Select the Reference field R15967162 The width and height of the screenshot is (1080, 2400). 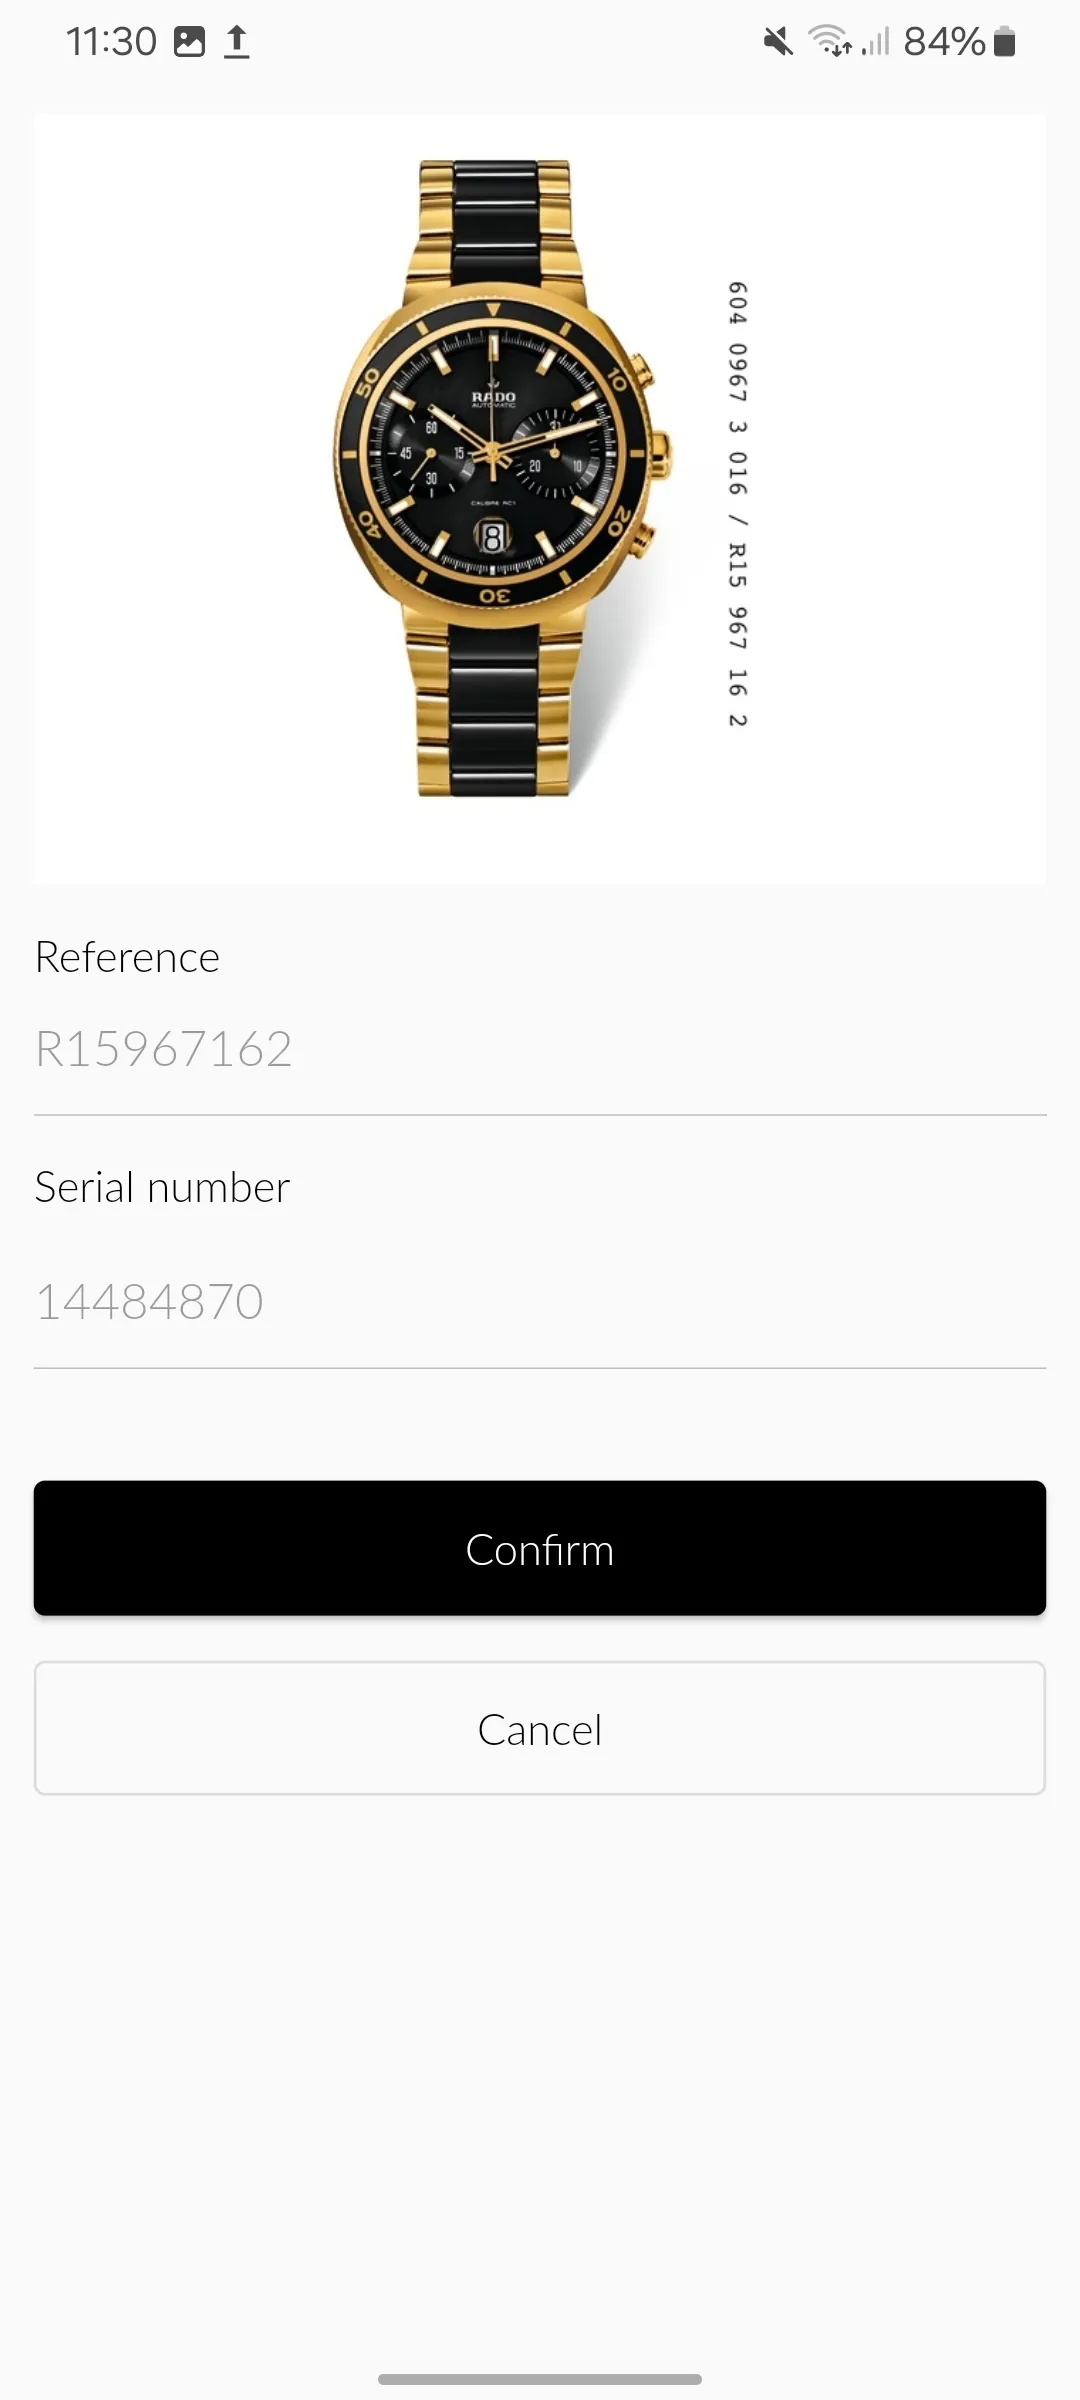(540, 1050)
